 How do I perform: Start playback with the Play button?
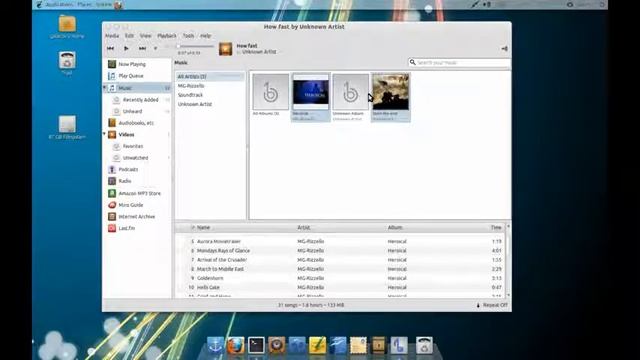click(127, 49)
